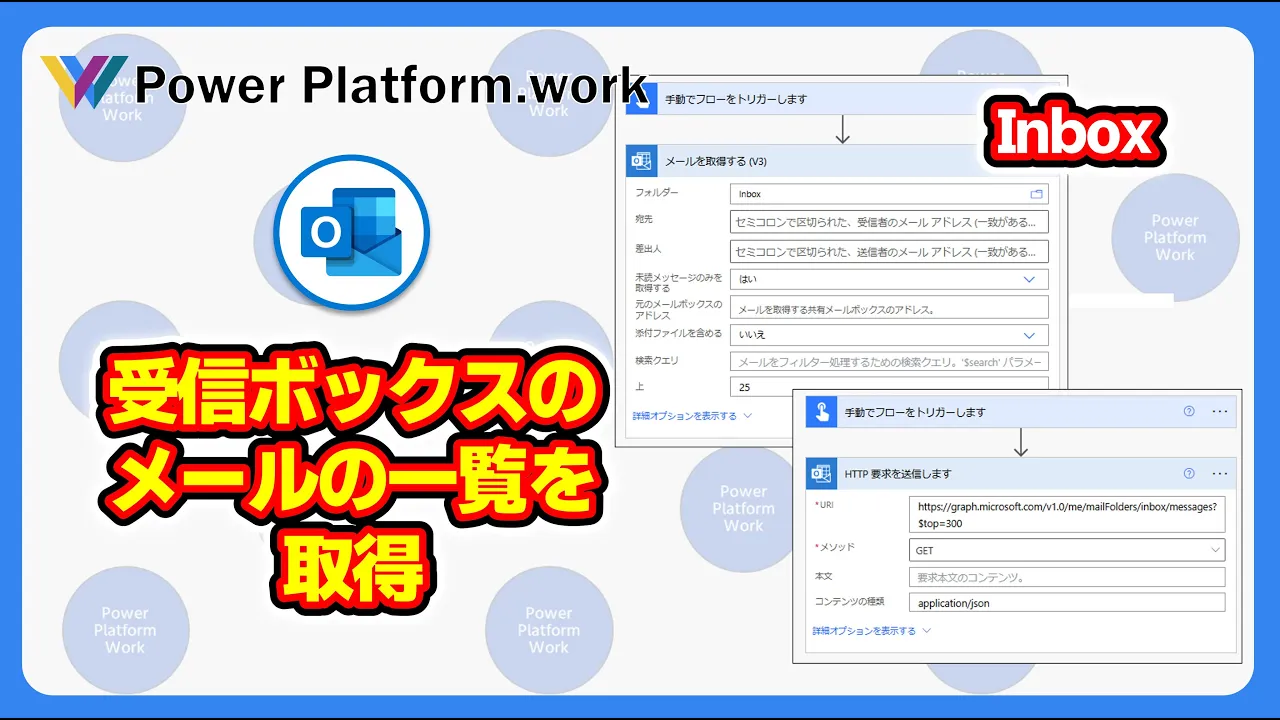This screenshot has height=720, width=1280.
Task: Click the フォルダー field containing Inbox
Action: click(x=889, y=194)
